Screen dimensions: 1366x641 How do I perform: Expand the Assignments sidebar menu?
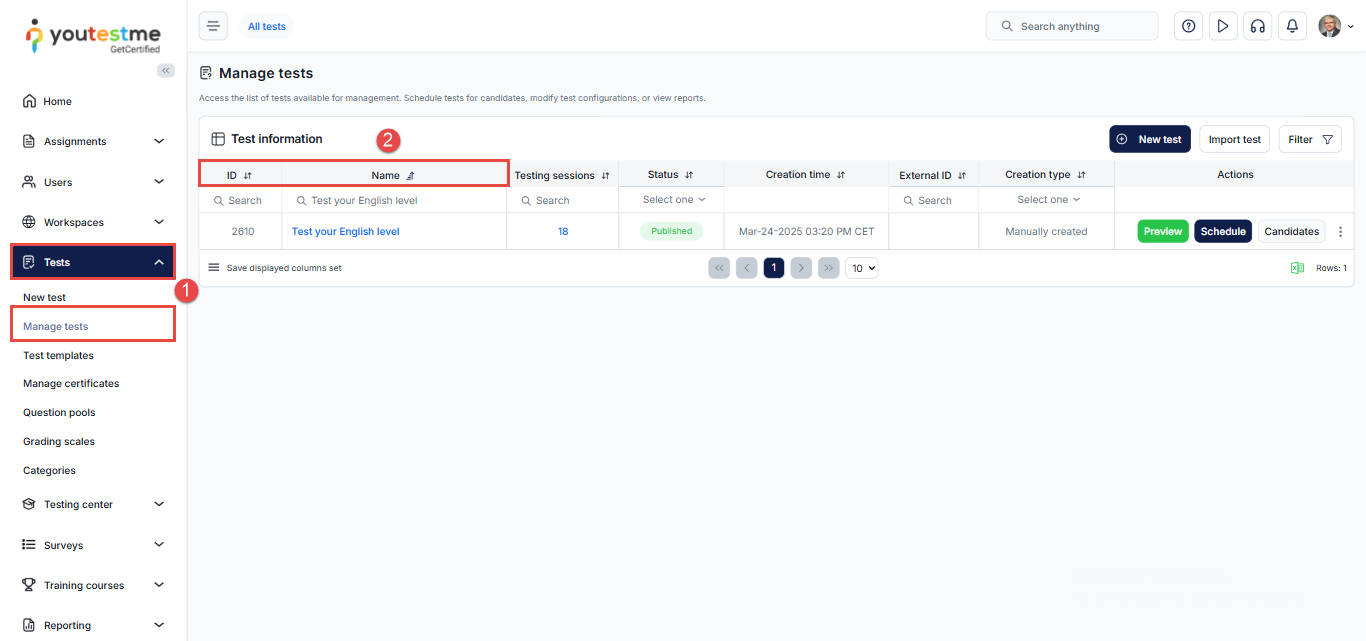(x=93, y=141)
